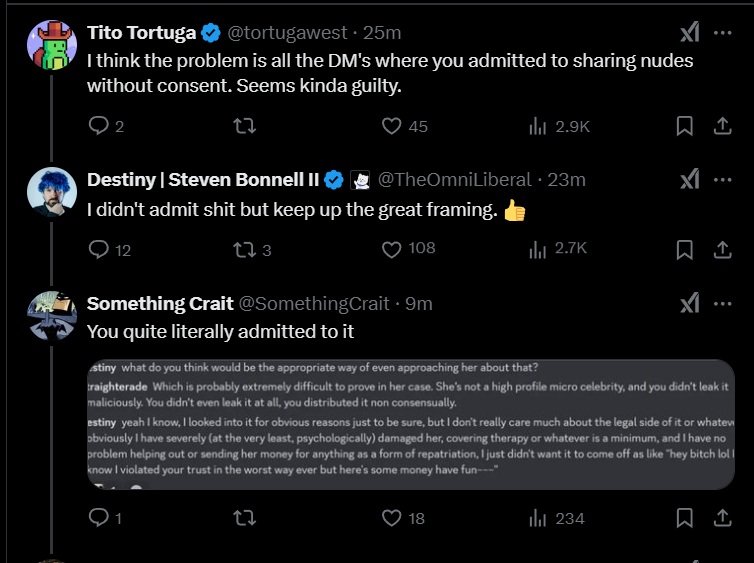Like Tito Tortuga's tweet
This screenshot has width=754, height=563.
tap(392, 126)
